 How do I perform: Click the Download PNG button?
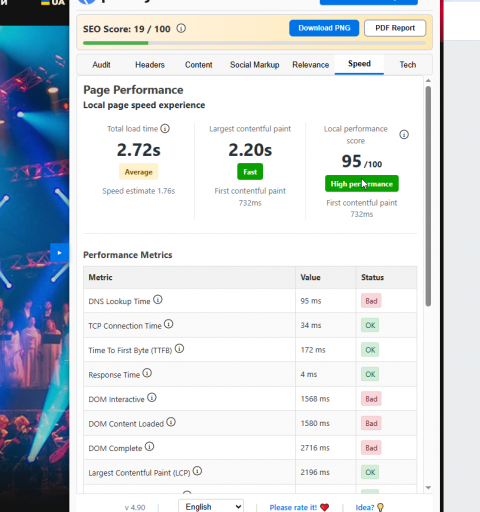[324, 28]
